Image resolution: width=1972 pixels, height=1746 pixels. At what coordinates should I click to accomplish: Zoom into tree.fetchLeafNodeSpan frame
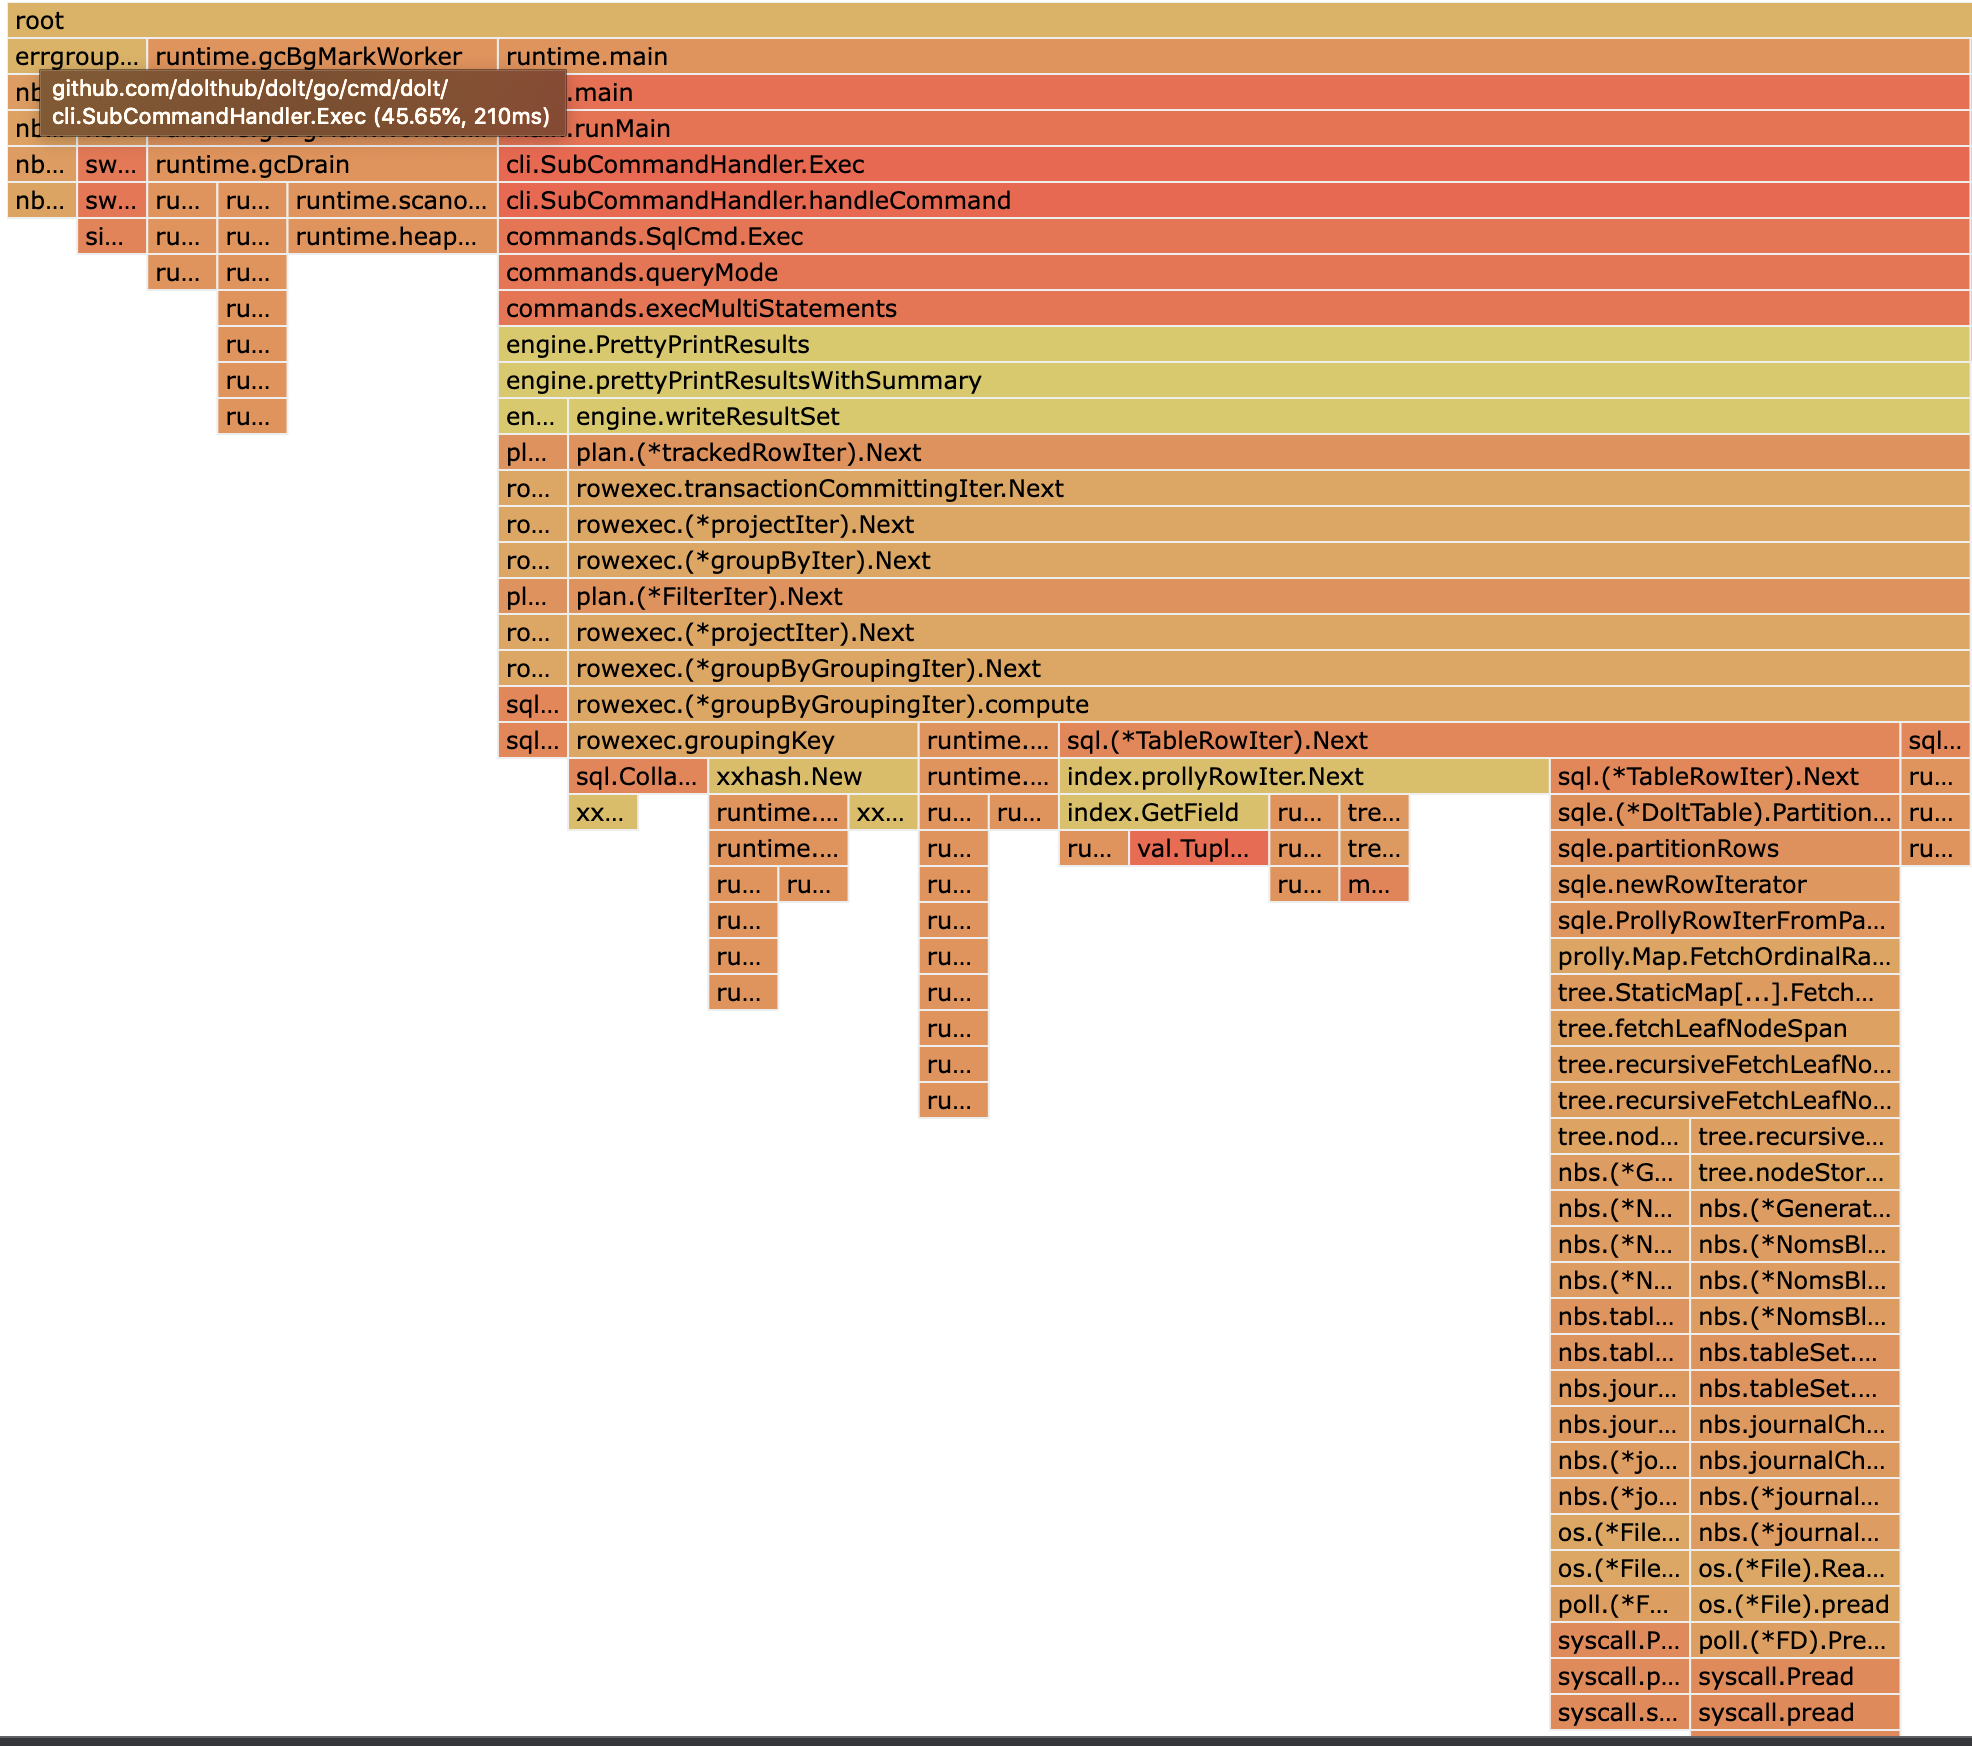coord(1723,1029)
